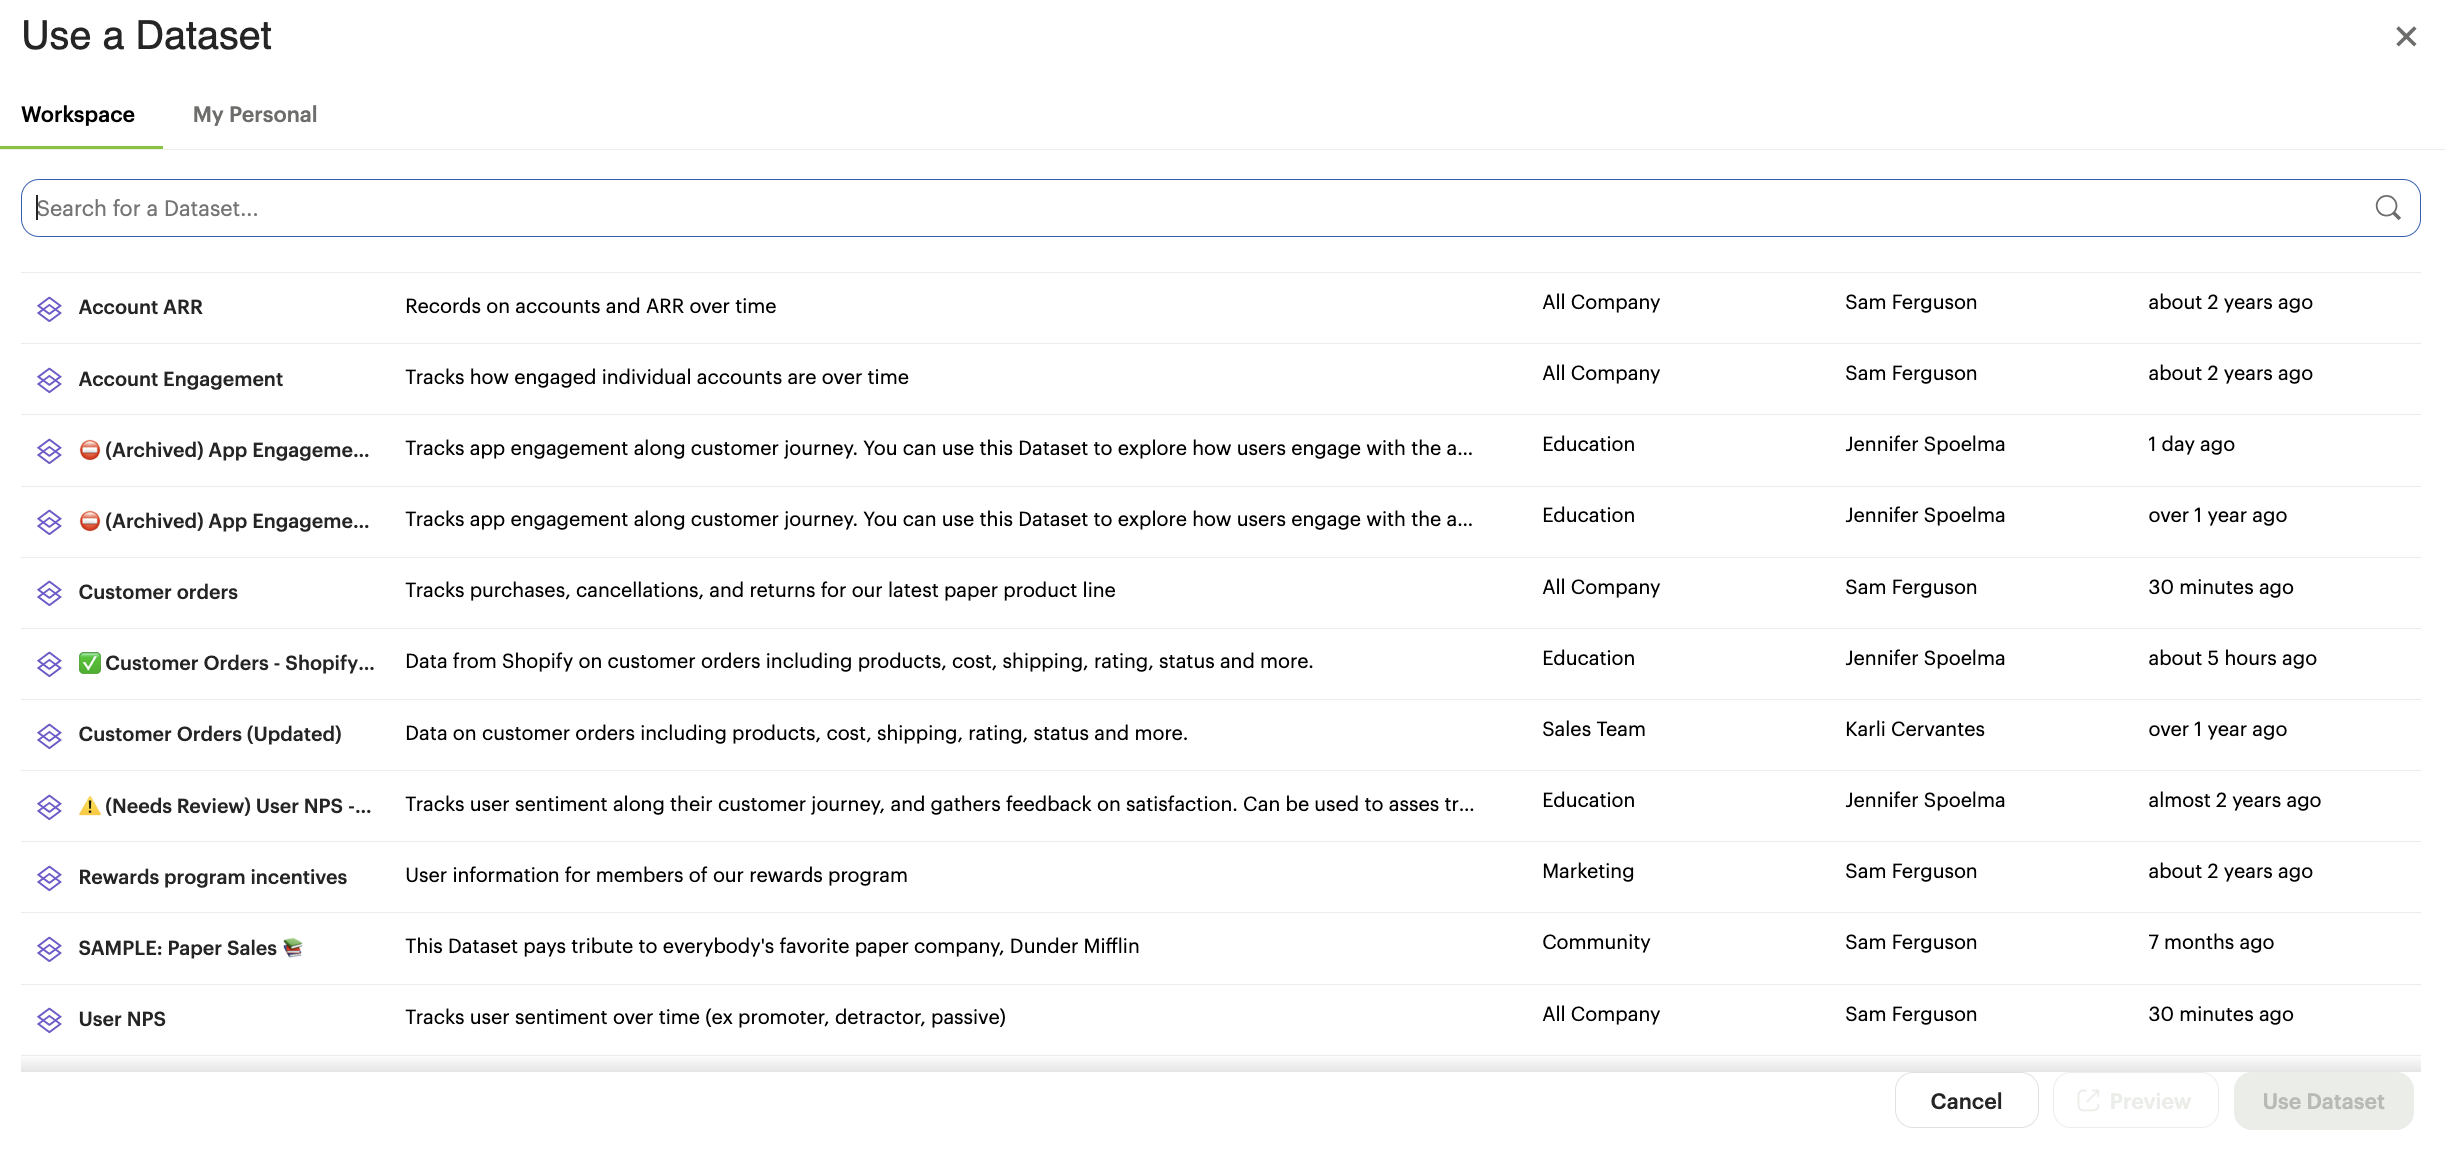Click 'about 5 hours ago' timestamp
This screenshot has height=1160, width=2445.
pos(2232,658)
